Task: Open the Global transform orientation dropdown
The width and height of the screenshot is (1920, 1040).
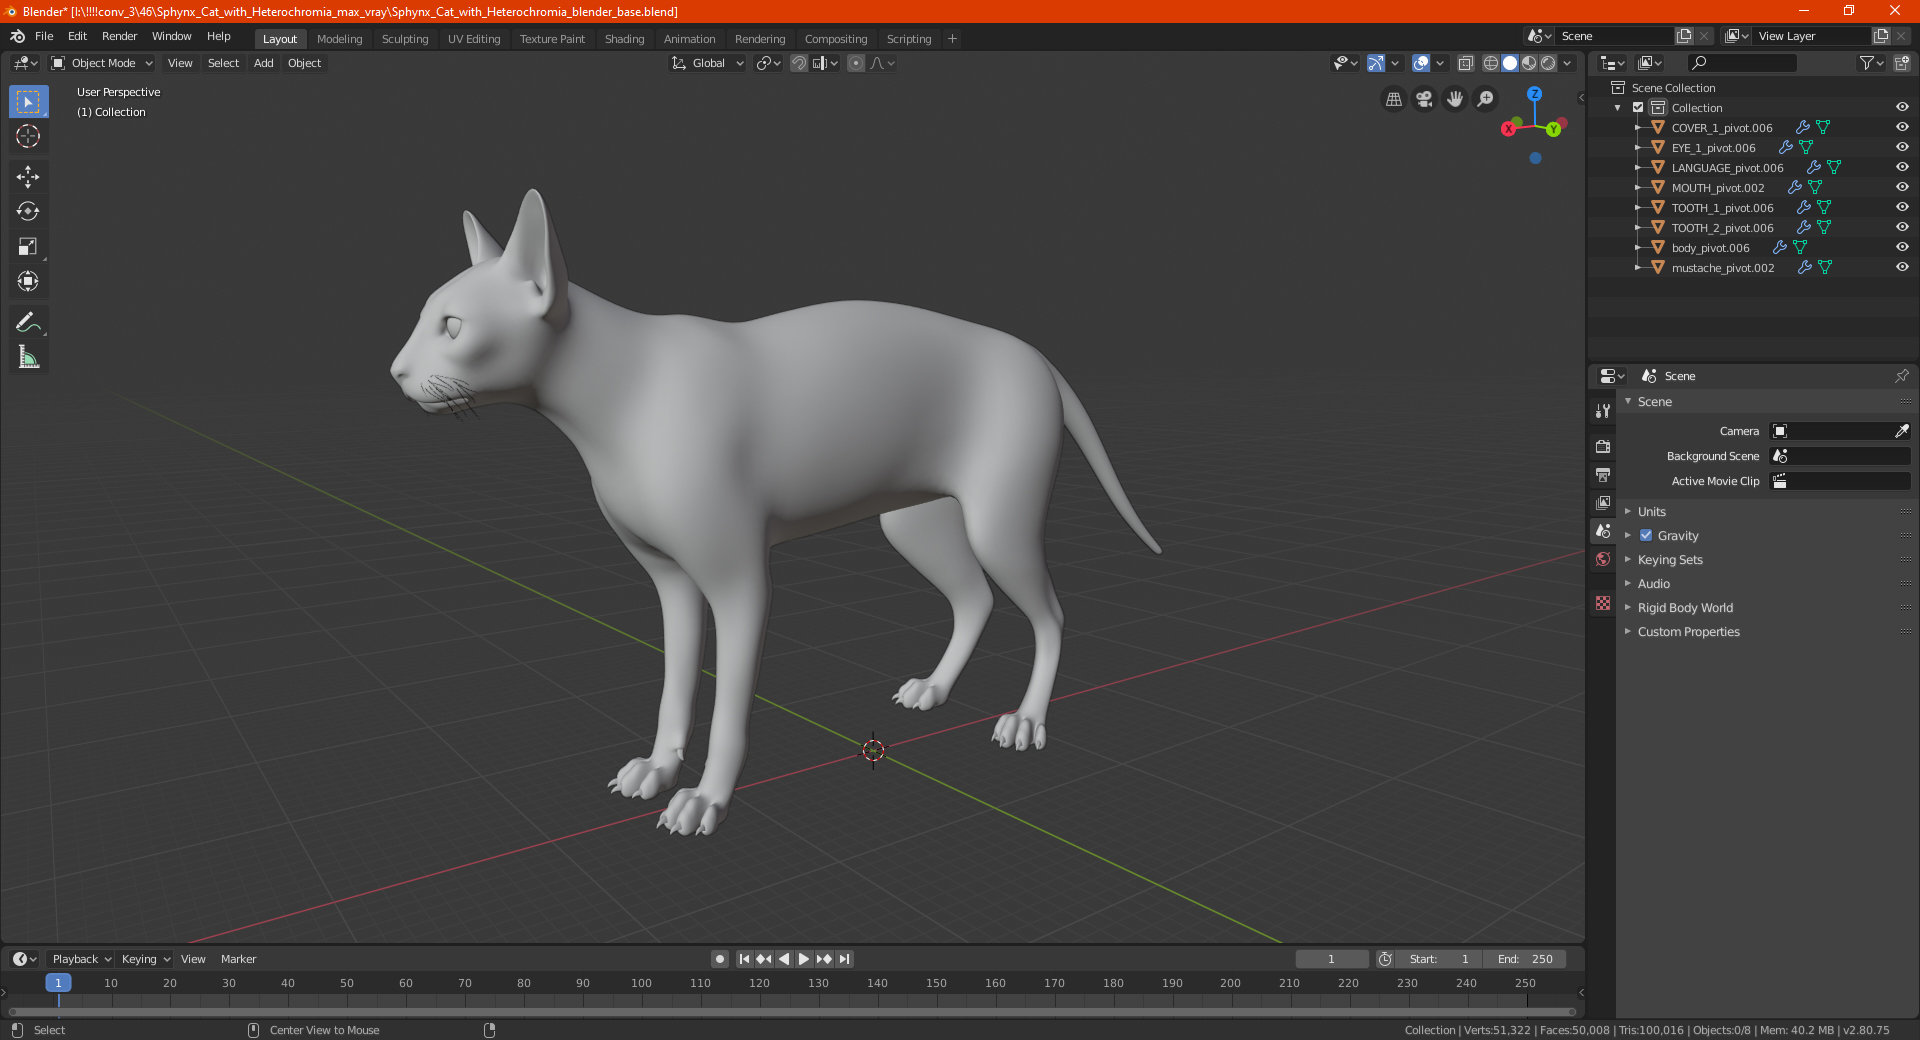Action: (x=708, y=63)
